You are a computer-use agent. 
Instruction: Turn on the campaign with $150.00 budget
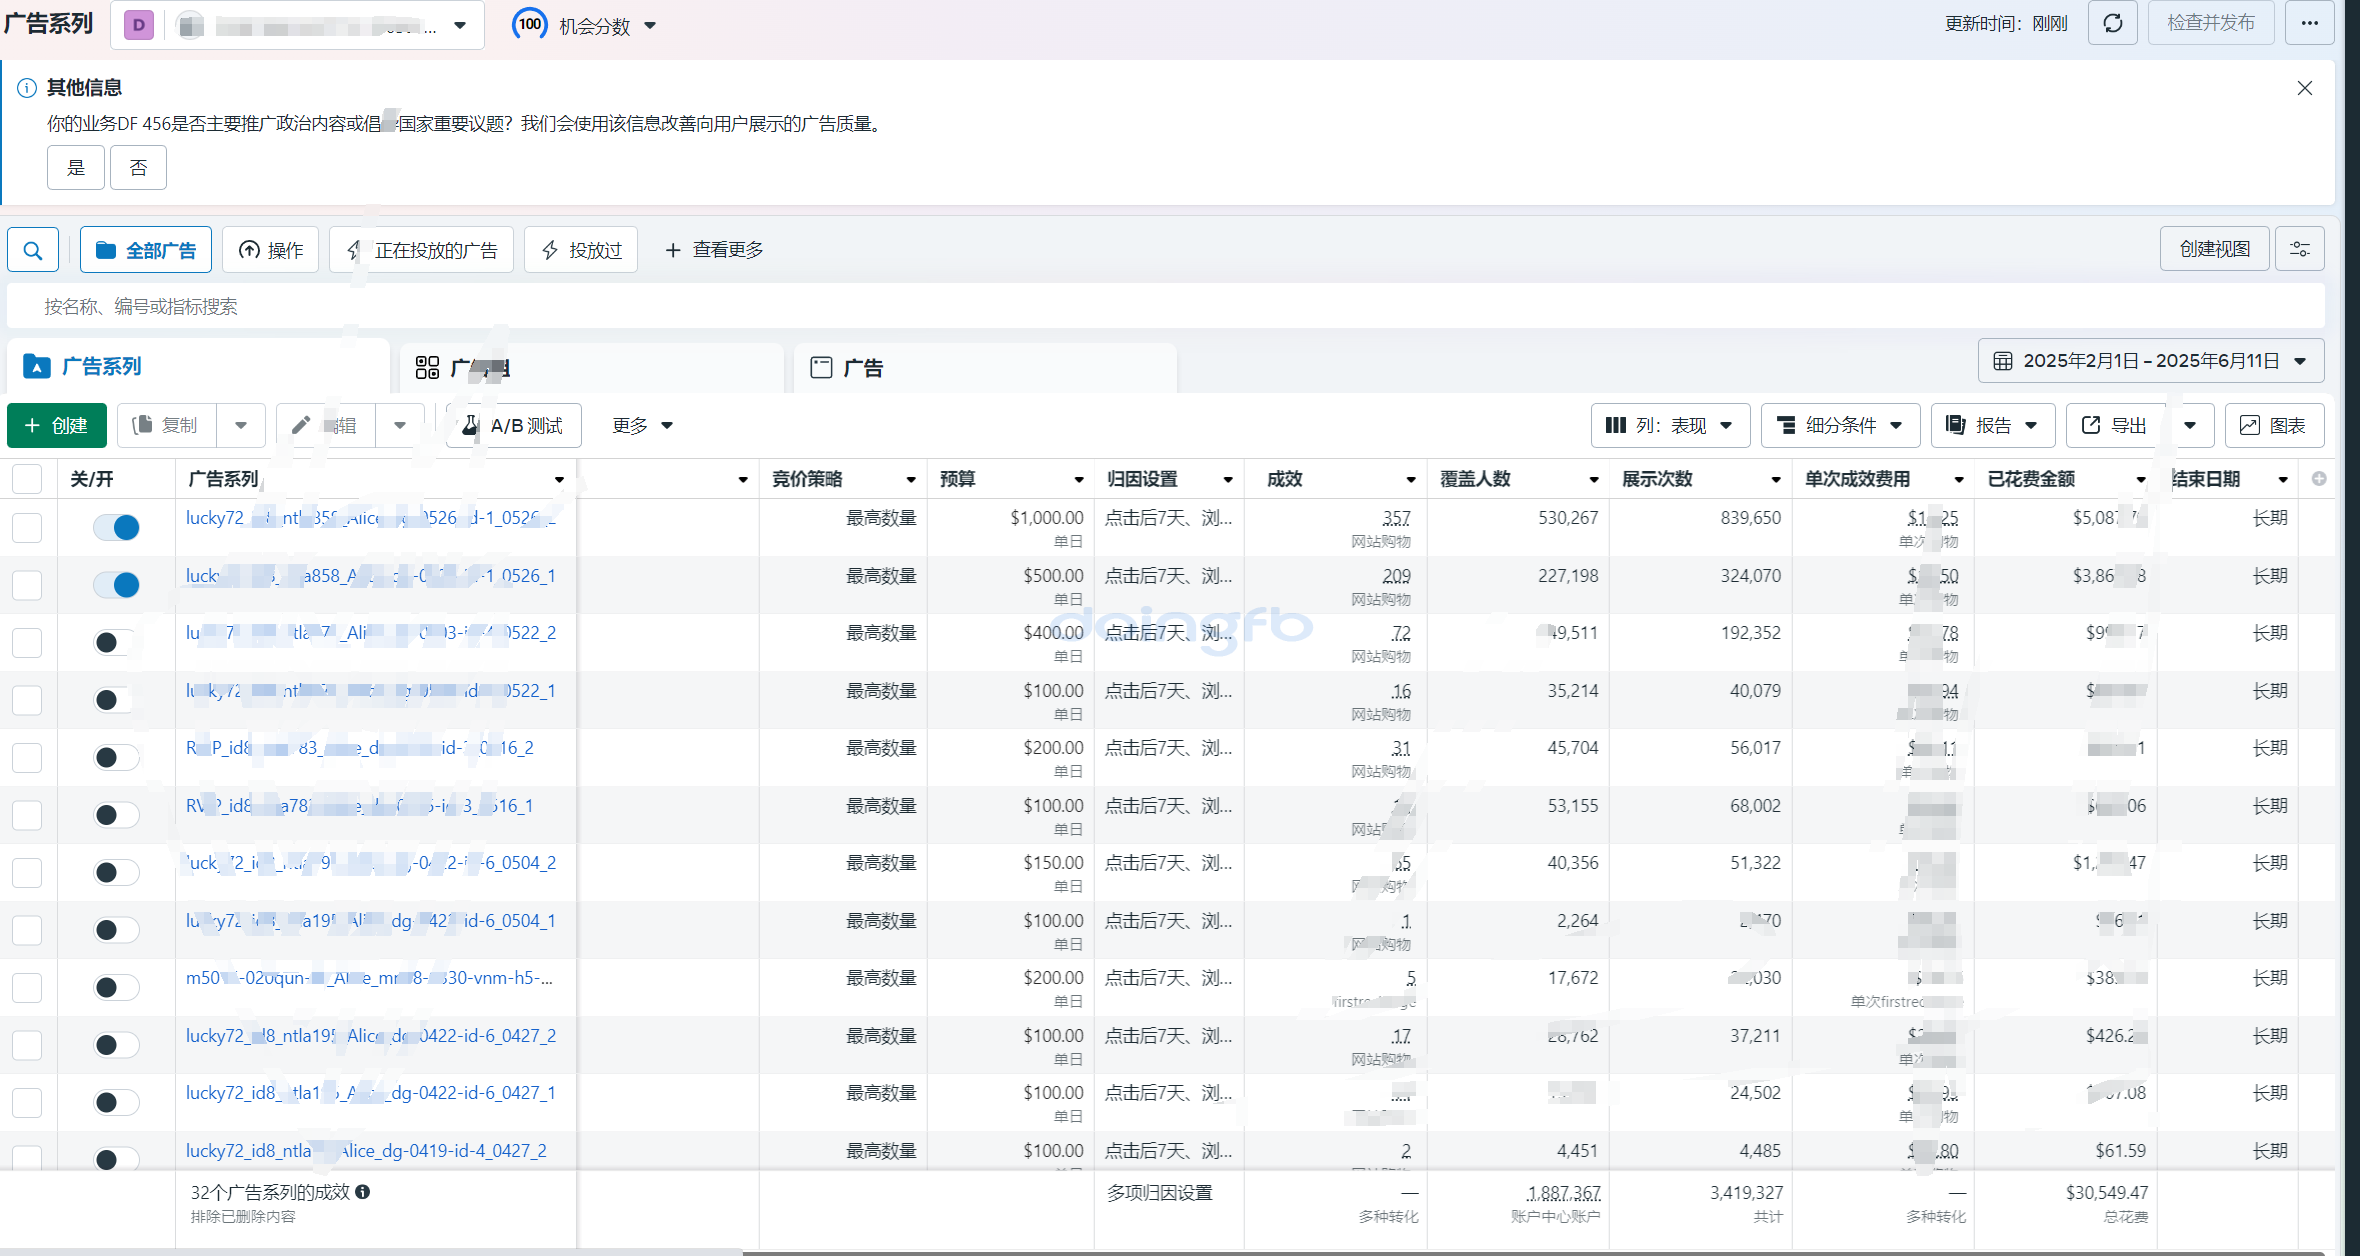[116, 872]
